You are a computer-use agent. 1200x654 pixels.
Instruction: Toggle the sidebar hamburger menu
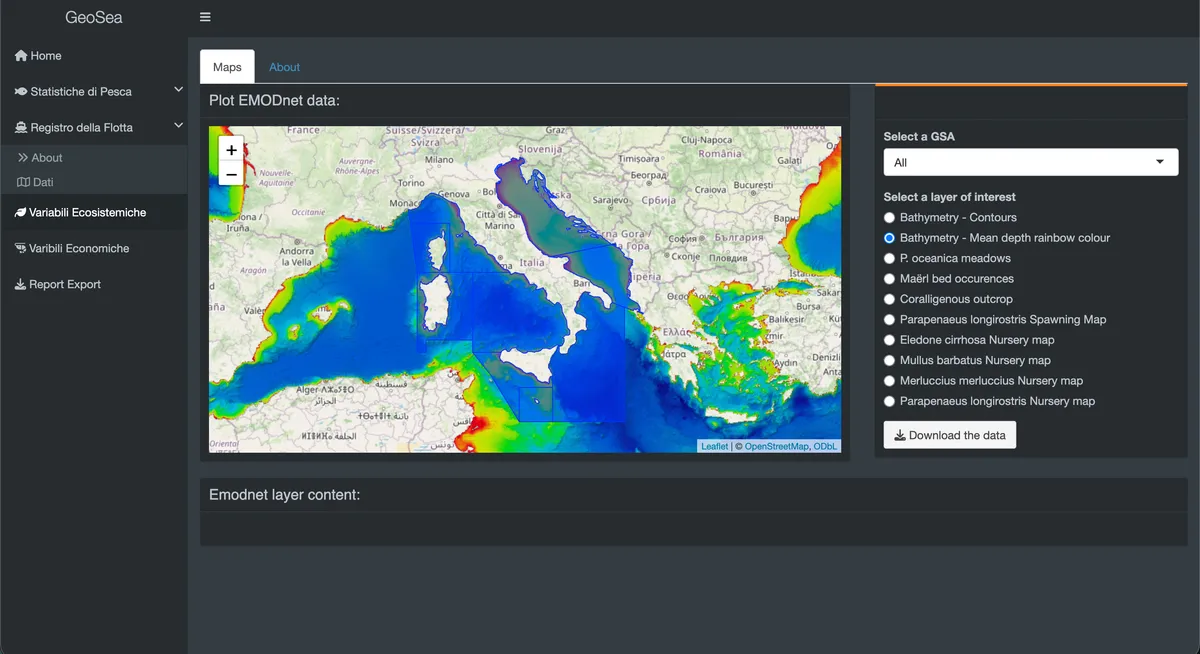click(x=205, y=17)
